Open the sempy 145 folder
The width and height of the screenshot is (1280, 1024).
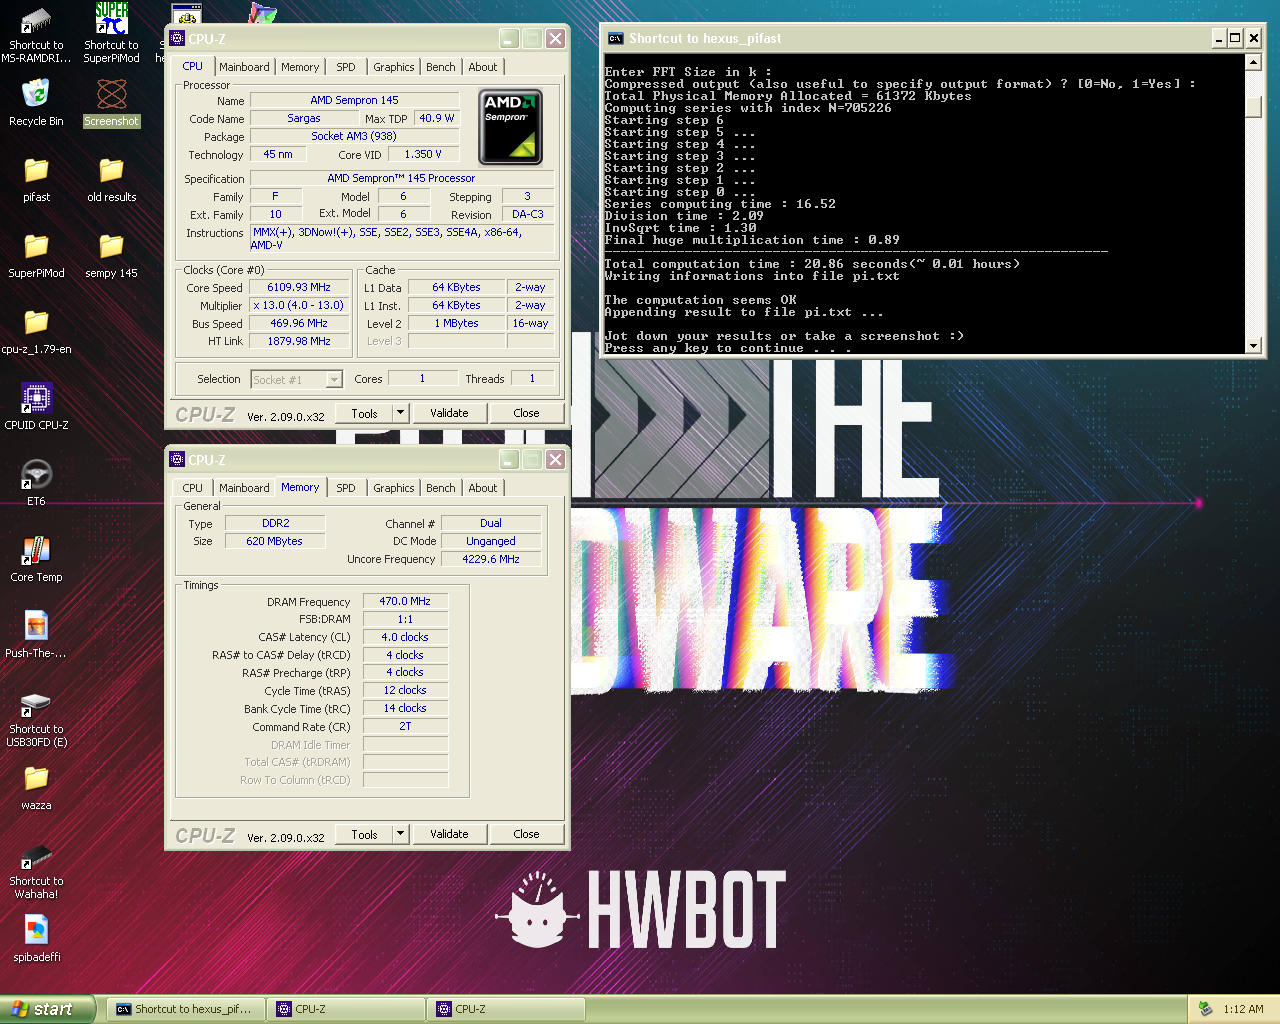[x=111, y=247]
